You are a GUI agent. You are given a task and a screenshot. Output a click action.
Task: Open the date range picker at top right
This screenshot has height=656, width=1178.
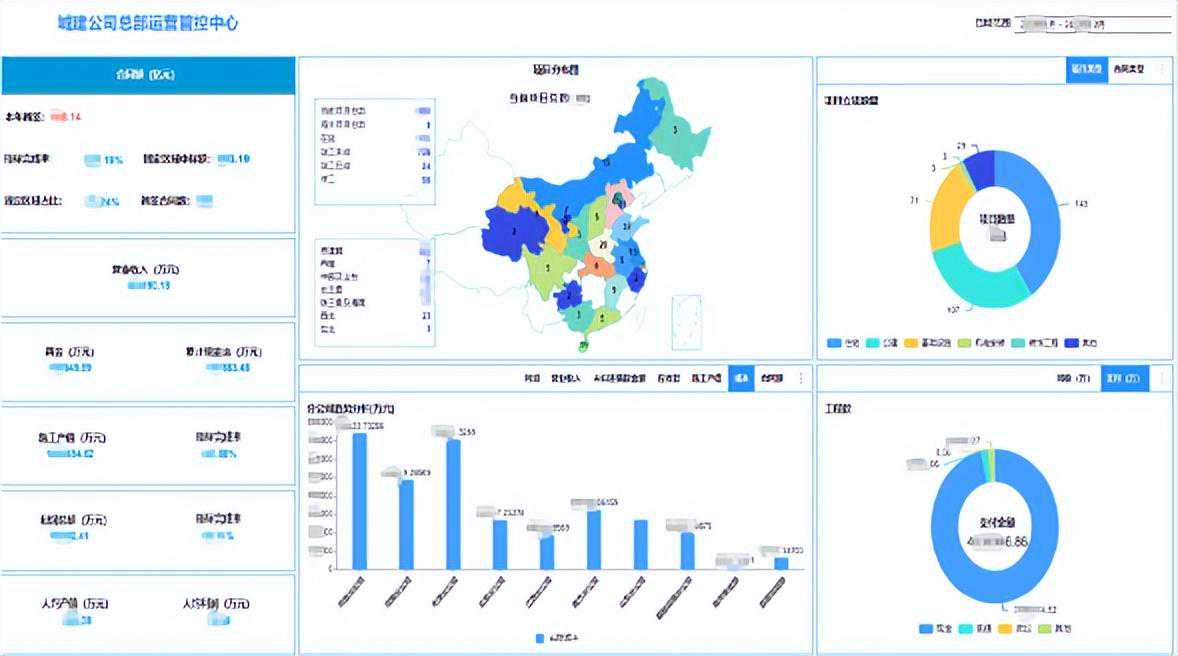[x=1092, y=24]
